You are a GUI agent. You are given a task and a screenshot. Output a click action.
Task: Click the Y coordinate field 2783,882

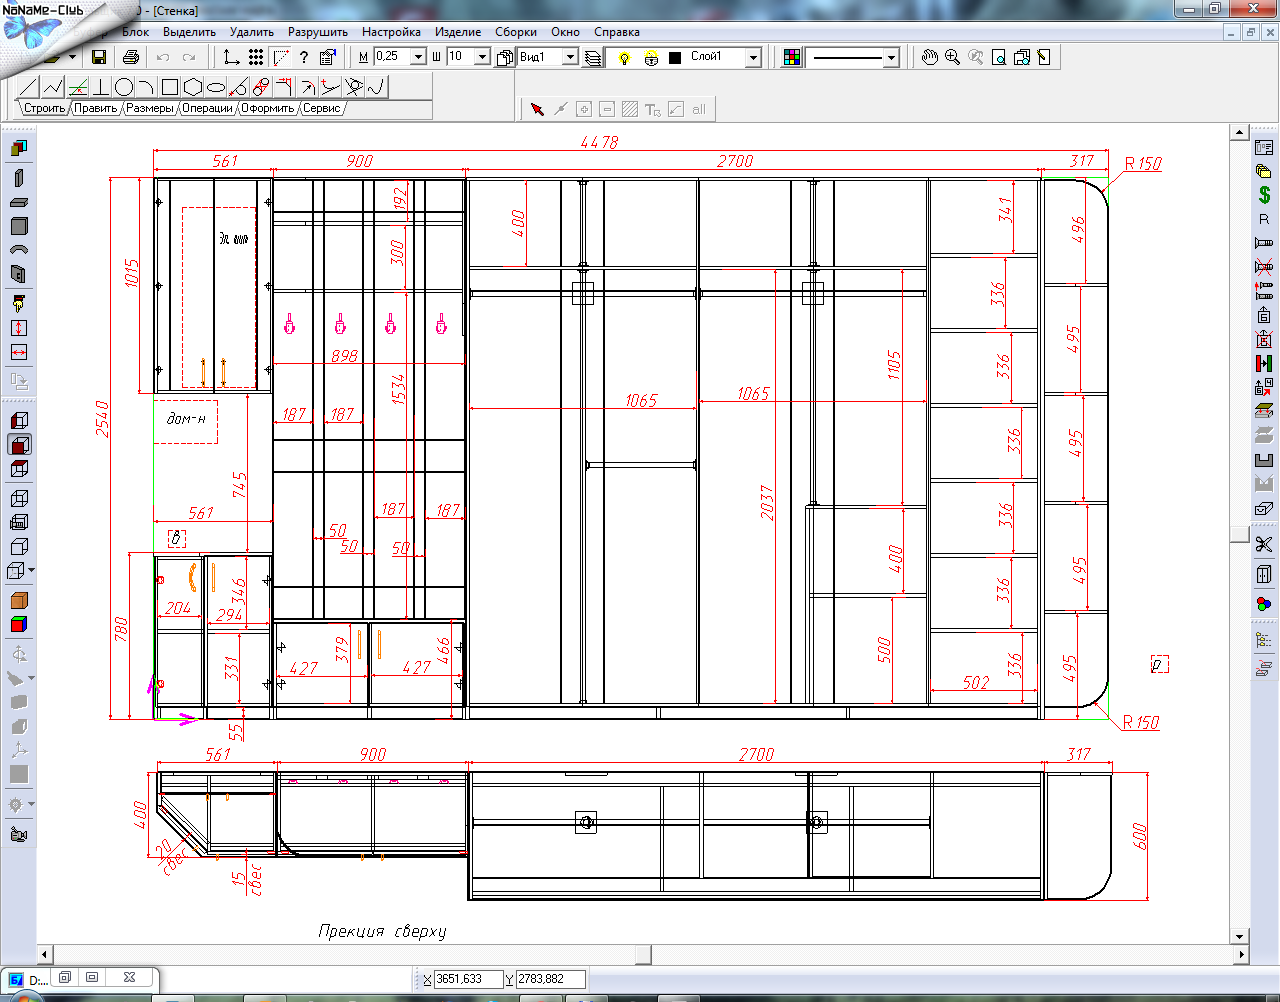pos(549,979)
